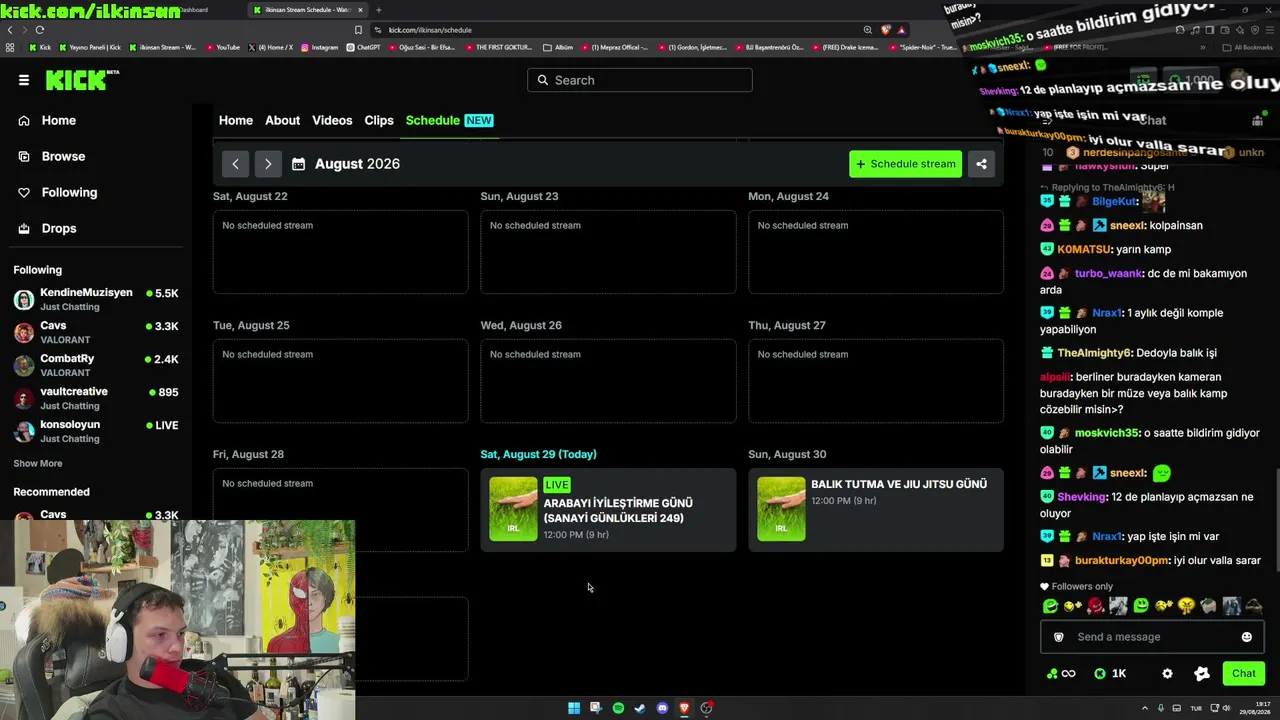Click the chat identity shield icon
The image size is (1280, 720).
[x=1059, y=637]
